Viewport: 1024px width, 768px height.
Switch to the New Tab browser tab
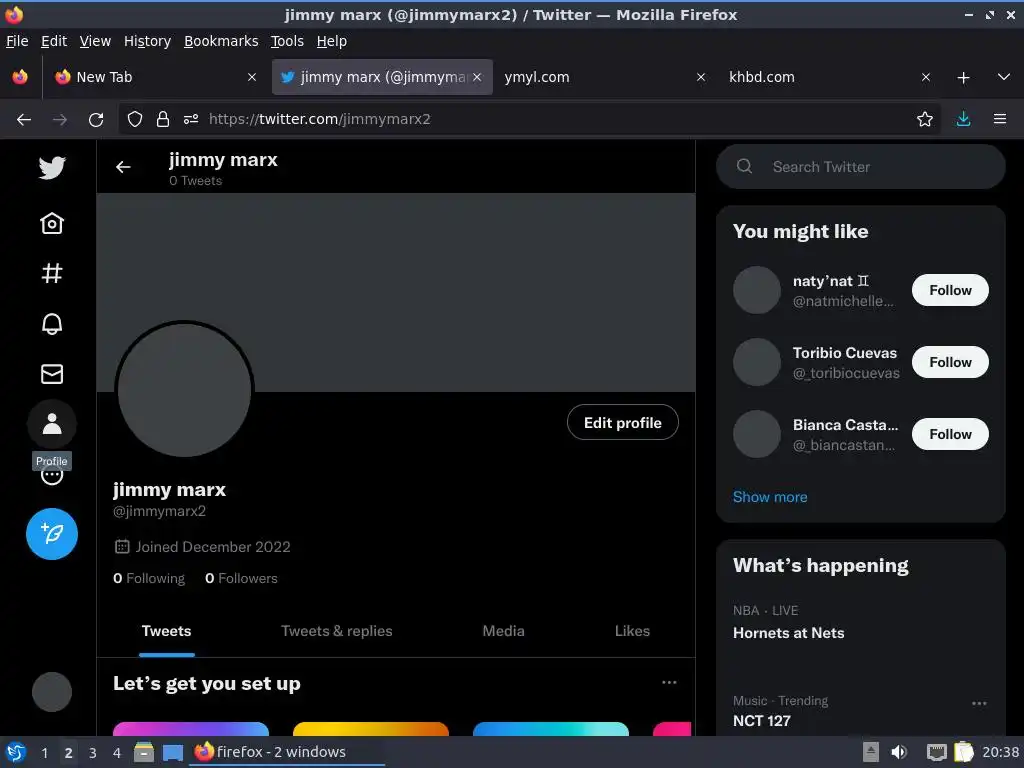tap(156, 77)
